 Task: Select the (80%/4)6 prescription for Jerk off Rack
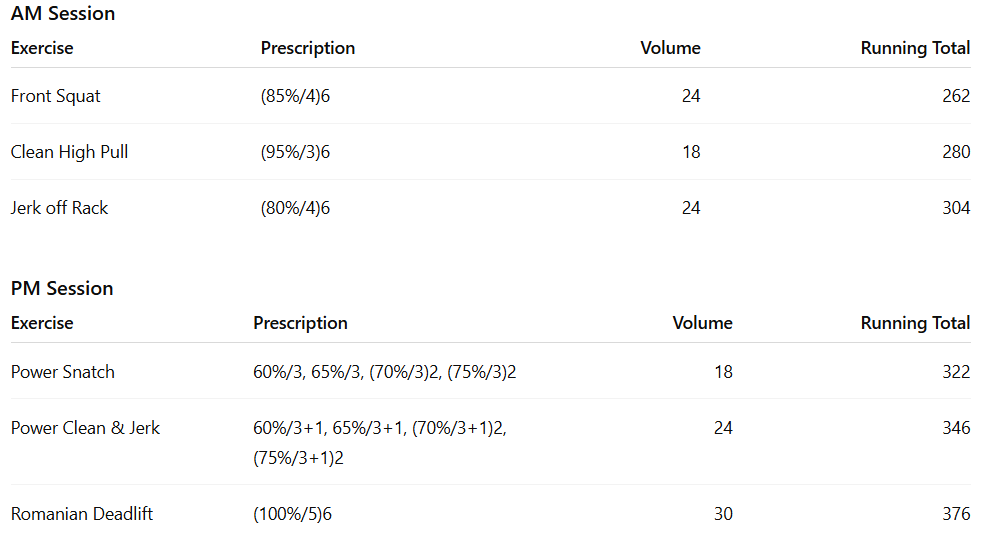(296, 208)
